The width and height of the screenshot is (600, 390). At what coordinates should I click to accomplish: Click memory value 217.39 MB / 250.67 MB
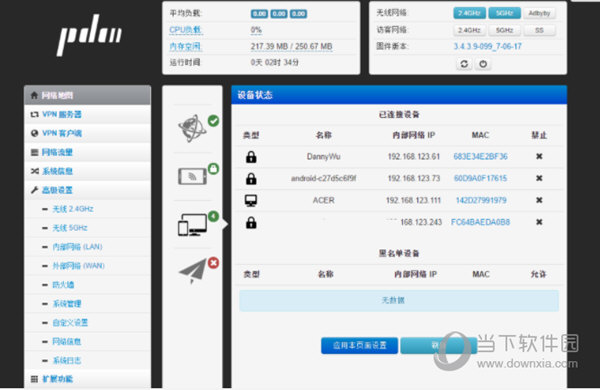pos(291,46)
